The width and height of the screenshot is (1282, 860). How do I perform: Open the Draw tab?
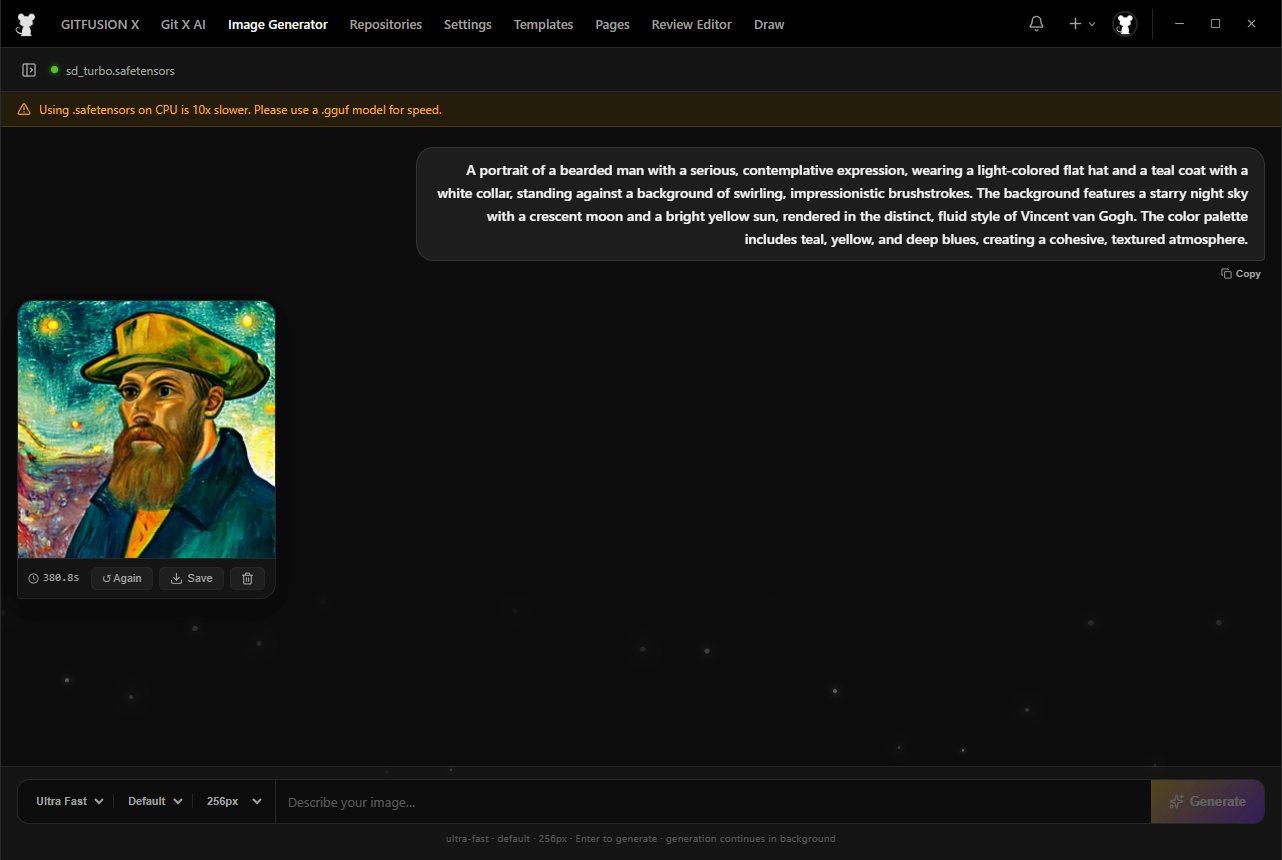click(769, 24)
